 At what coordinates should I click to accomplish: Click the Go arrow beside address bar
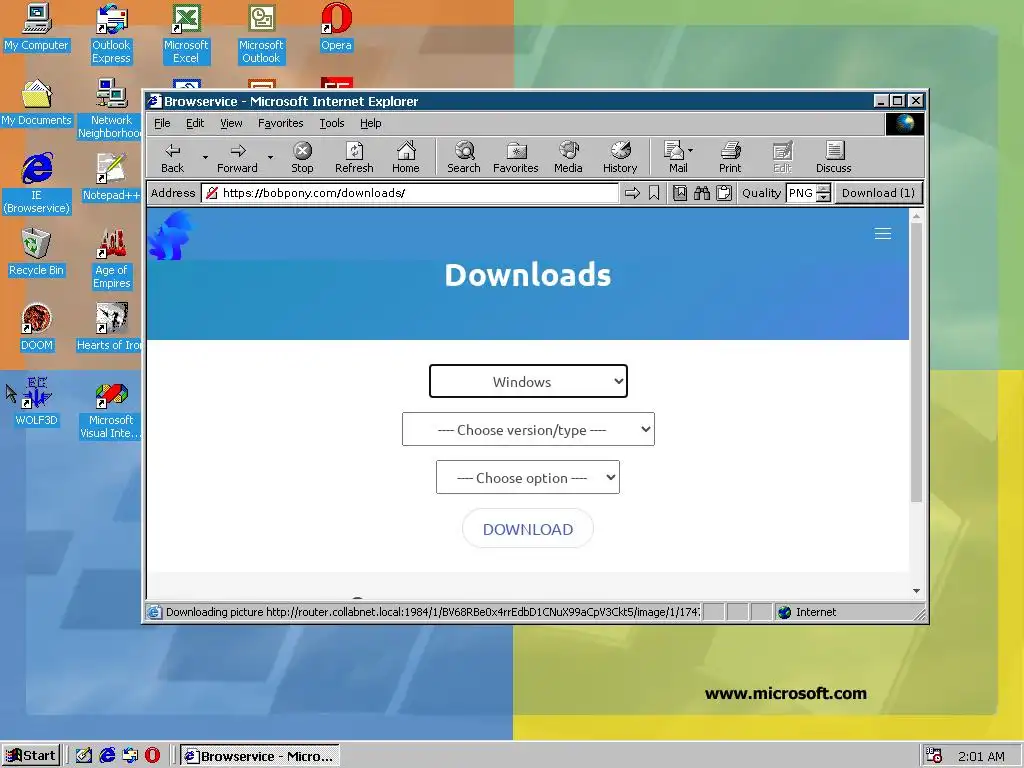tap(632, 193)
